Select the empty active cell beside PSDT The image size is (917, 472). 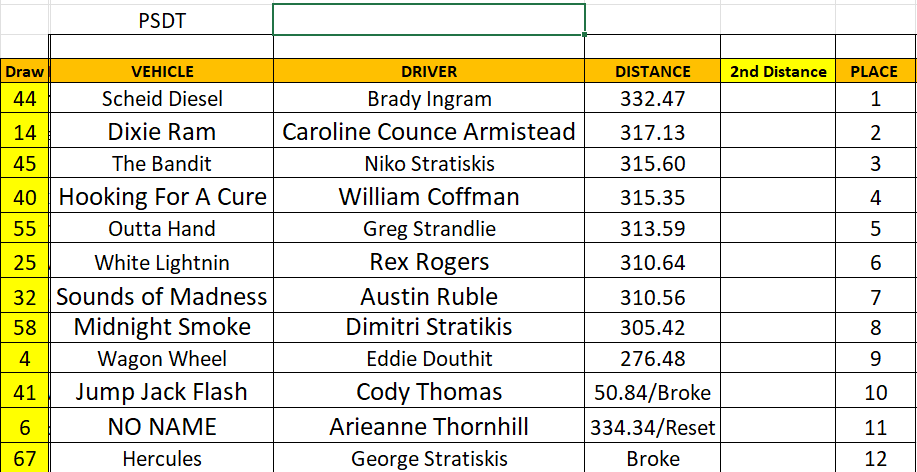tap(428, 19)
